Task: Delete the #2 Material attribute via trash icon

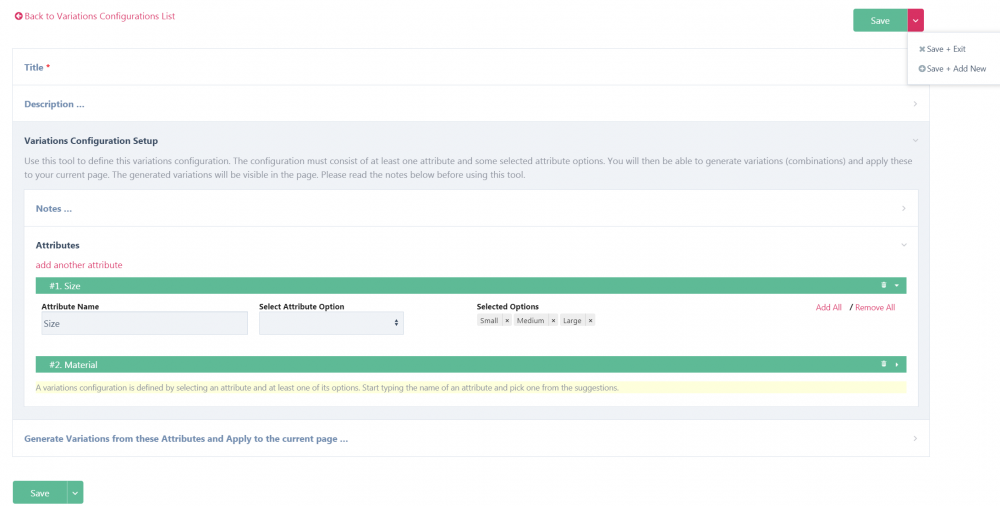Action: point(884,364)
